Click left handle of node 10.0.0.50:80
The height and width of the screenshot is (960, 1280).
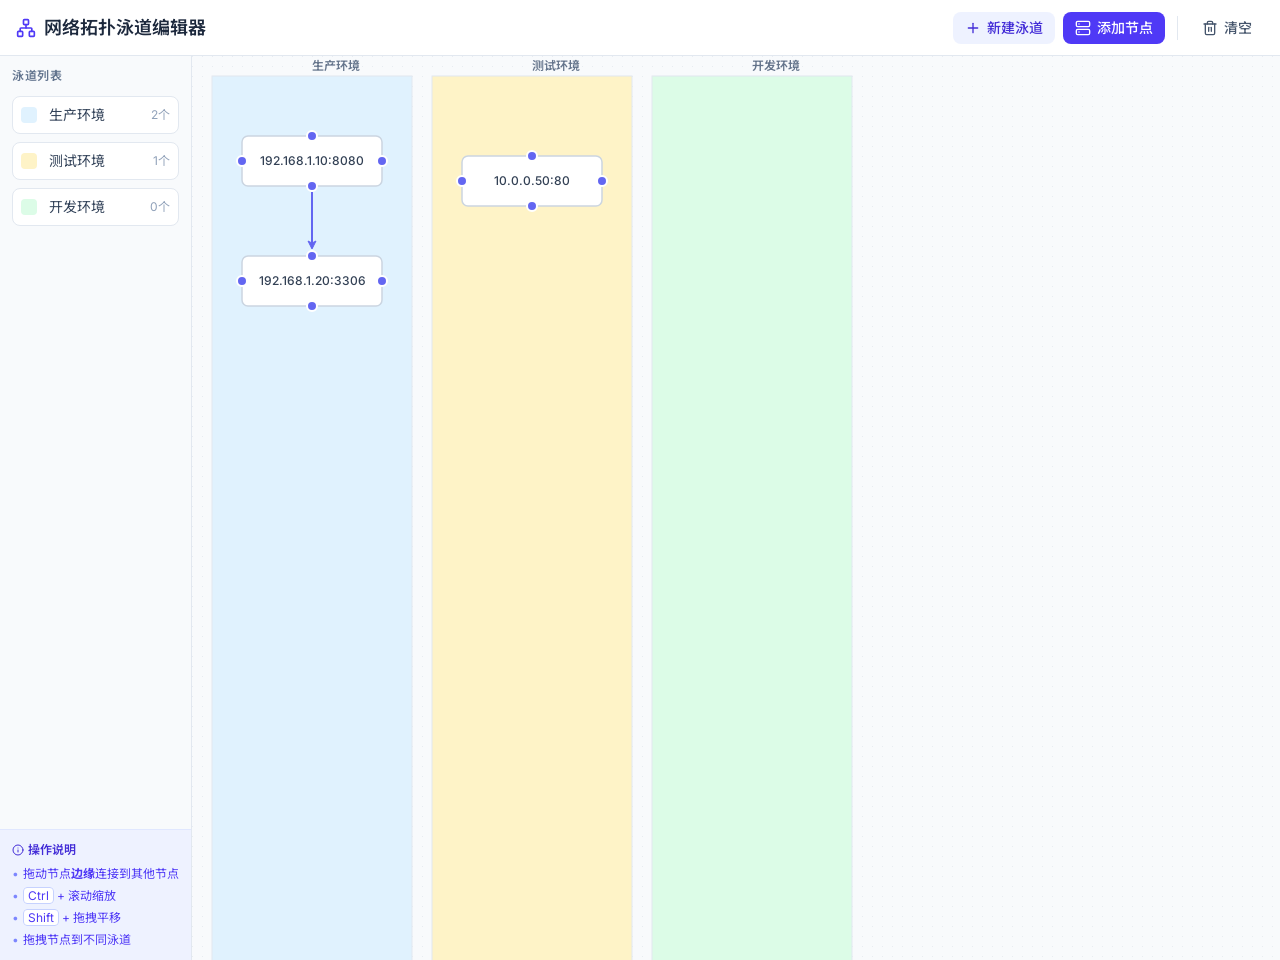tap(462, 181)
